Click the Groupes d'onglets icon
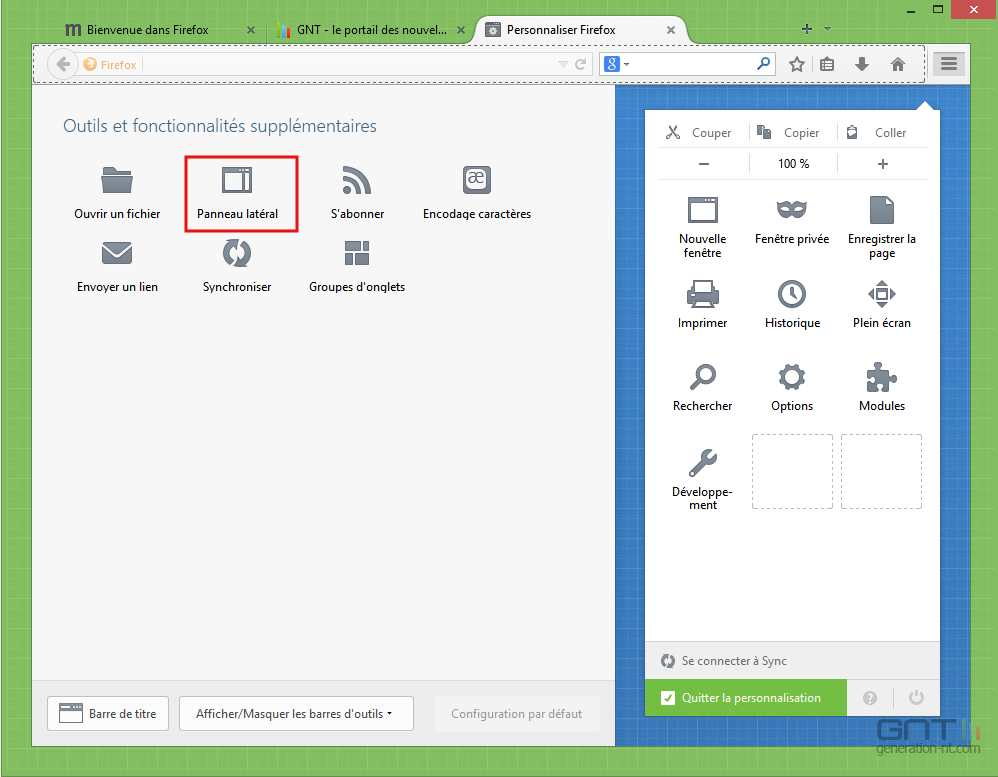Viewport: 998px width, 777px height. [356, 253]
